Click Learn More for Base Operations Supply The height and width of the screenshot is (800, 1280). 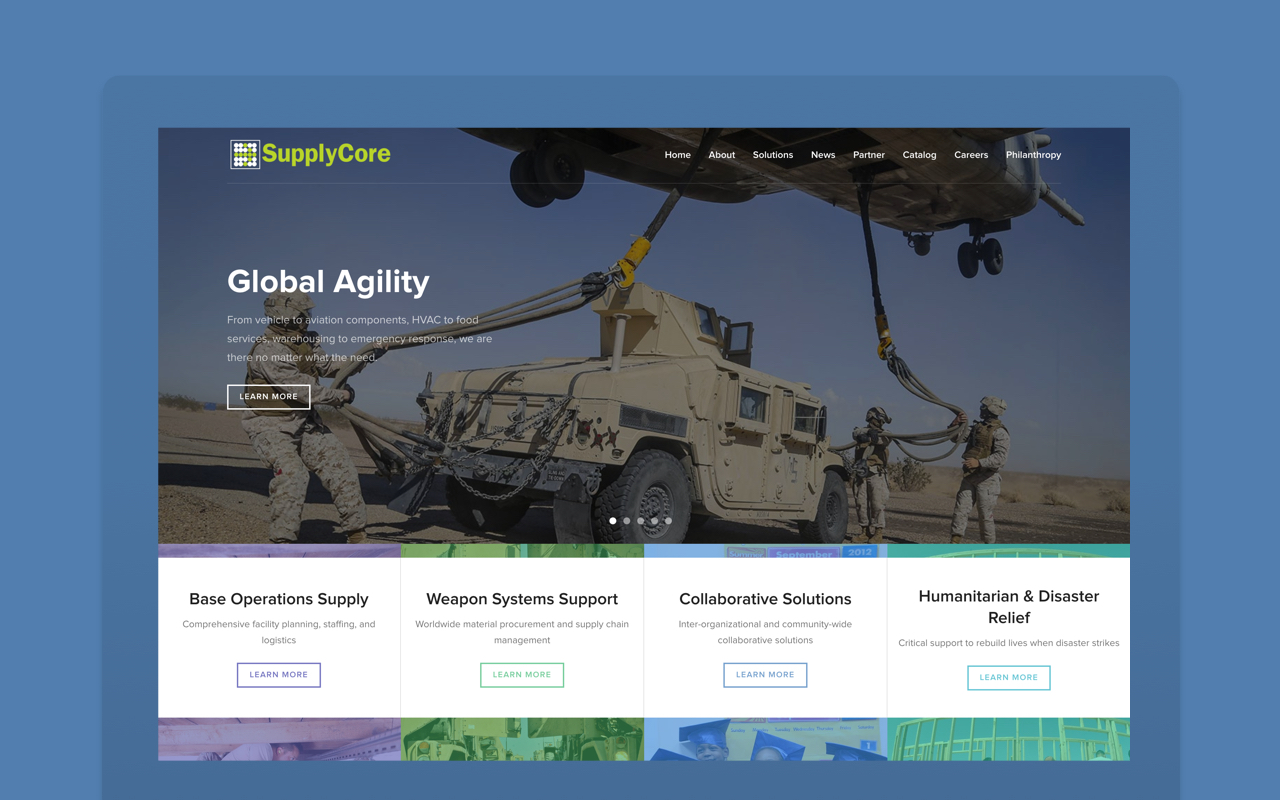tap(278, 675)
